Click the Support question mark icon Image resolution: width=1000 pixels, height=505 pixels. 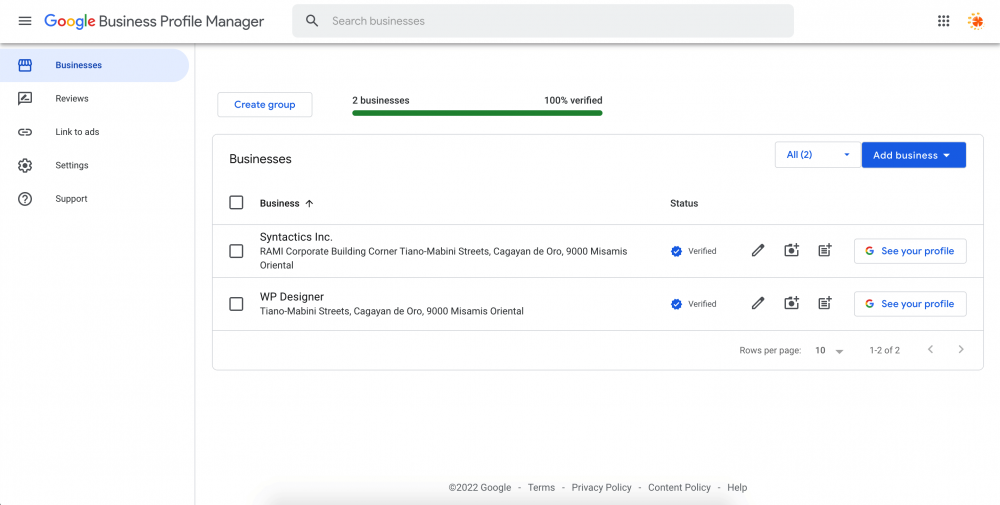25,199
